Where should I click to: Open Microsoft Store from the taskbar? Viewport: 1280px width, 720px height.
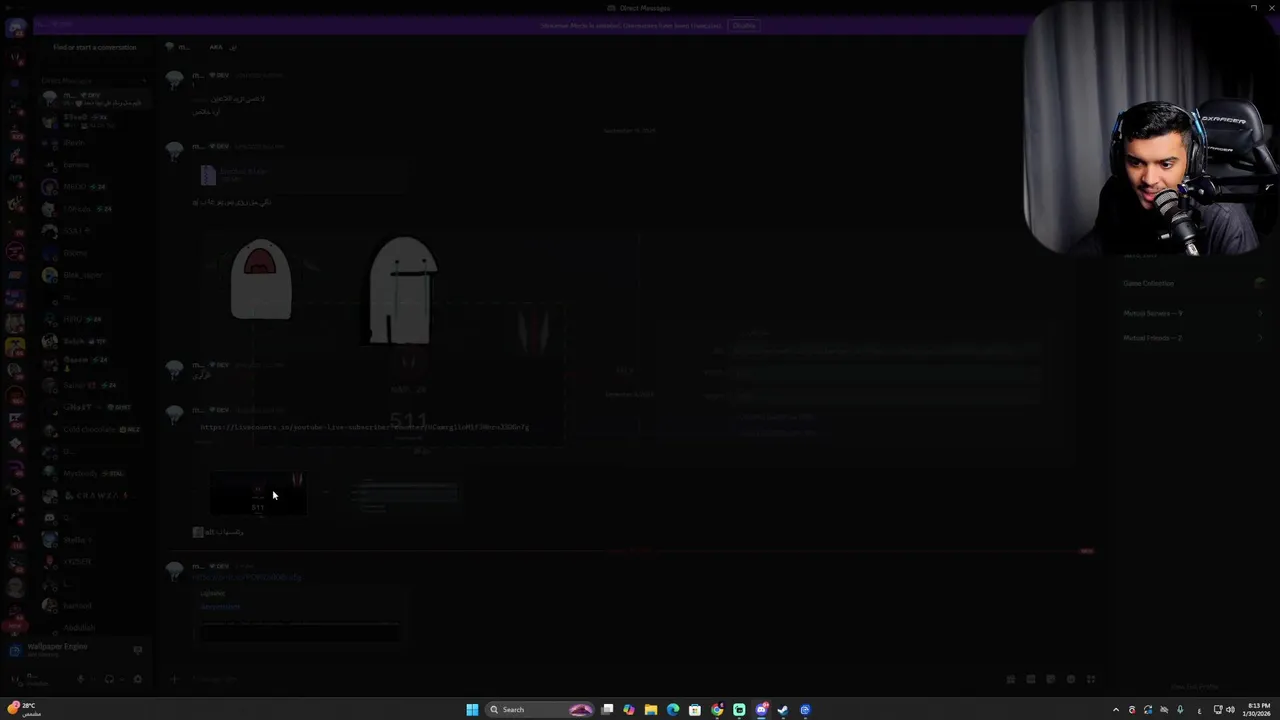point(695,709)
